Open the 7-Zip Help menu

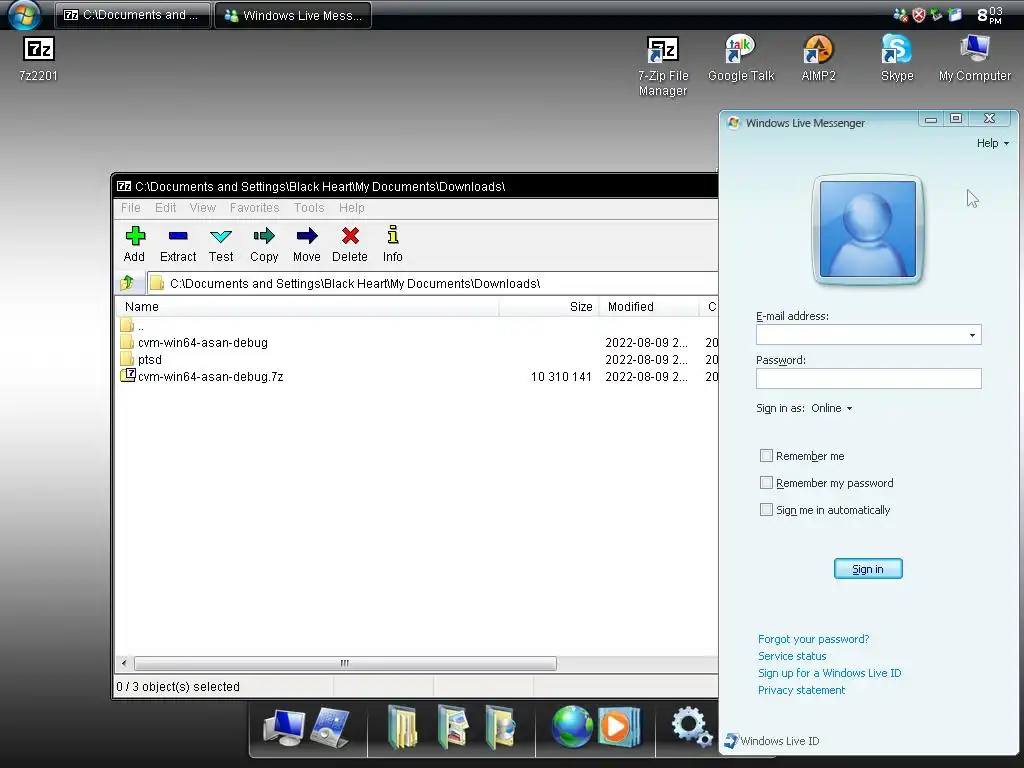(351, 208)
